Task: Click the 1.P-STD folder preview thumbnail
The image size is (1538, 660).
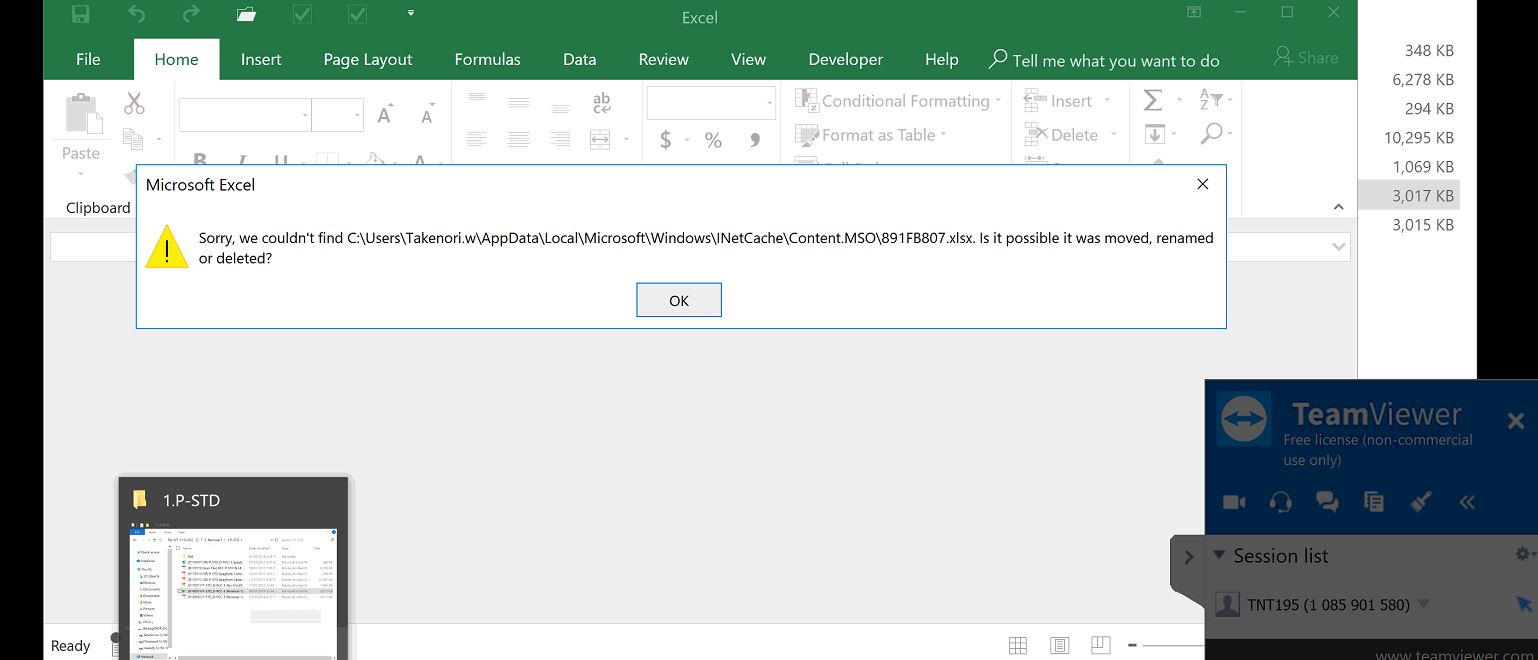Action: 235,570
